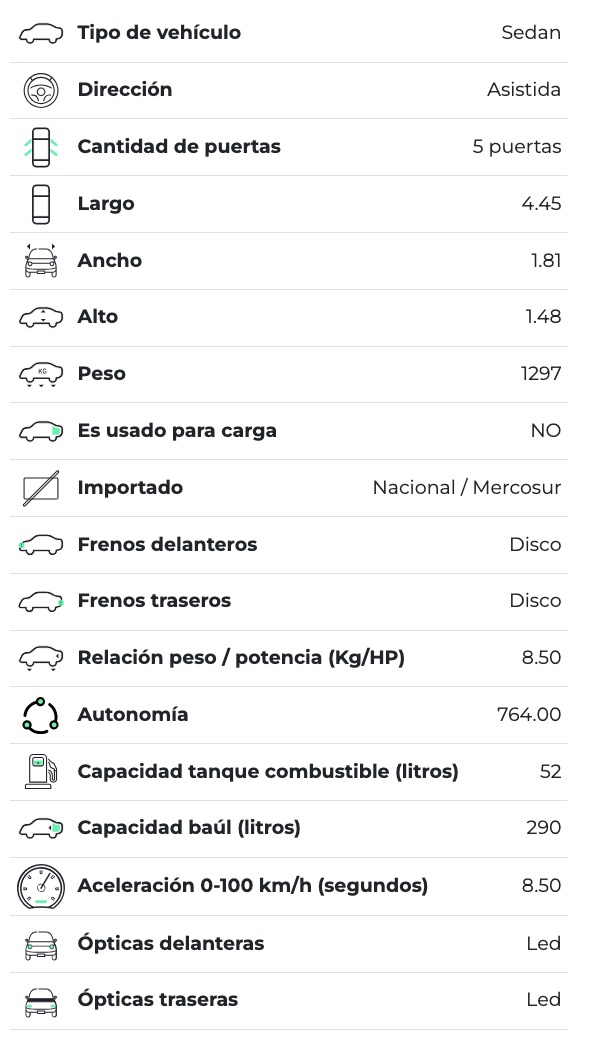Click the Sedan vehicle type value
Screen dimensions: 606x1048
[x=531, y=33]
